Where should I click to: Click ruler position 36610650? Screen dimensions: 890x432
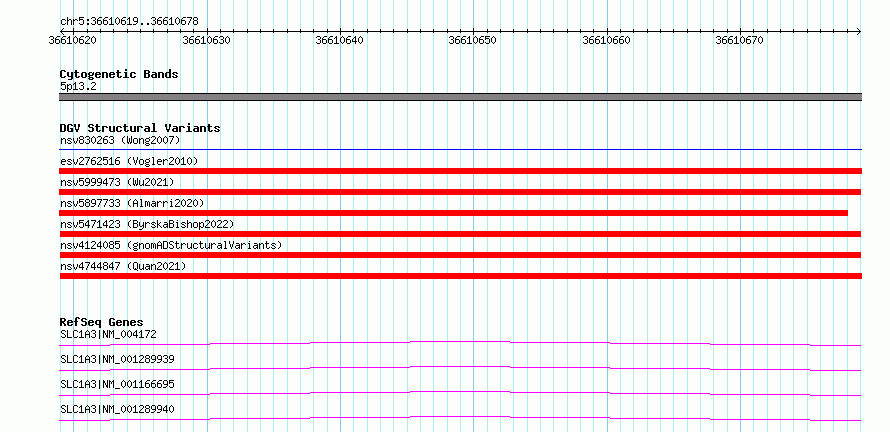[473, 40]
